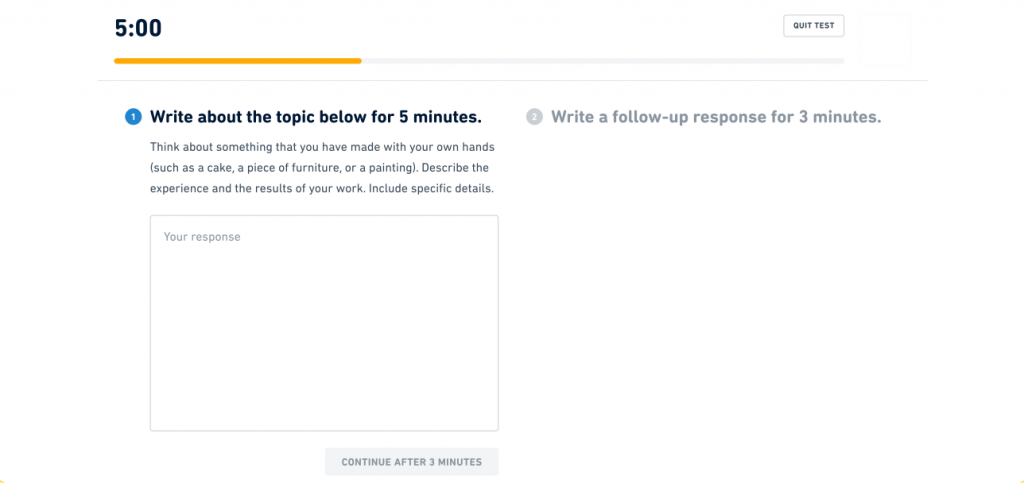Click the divider line under the progress bar
This screenshot has height=483, width=1024.
pos(512,80)
